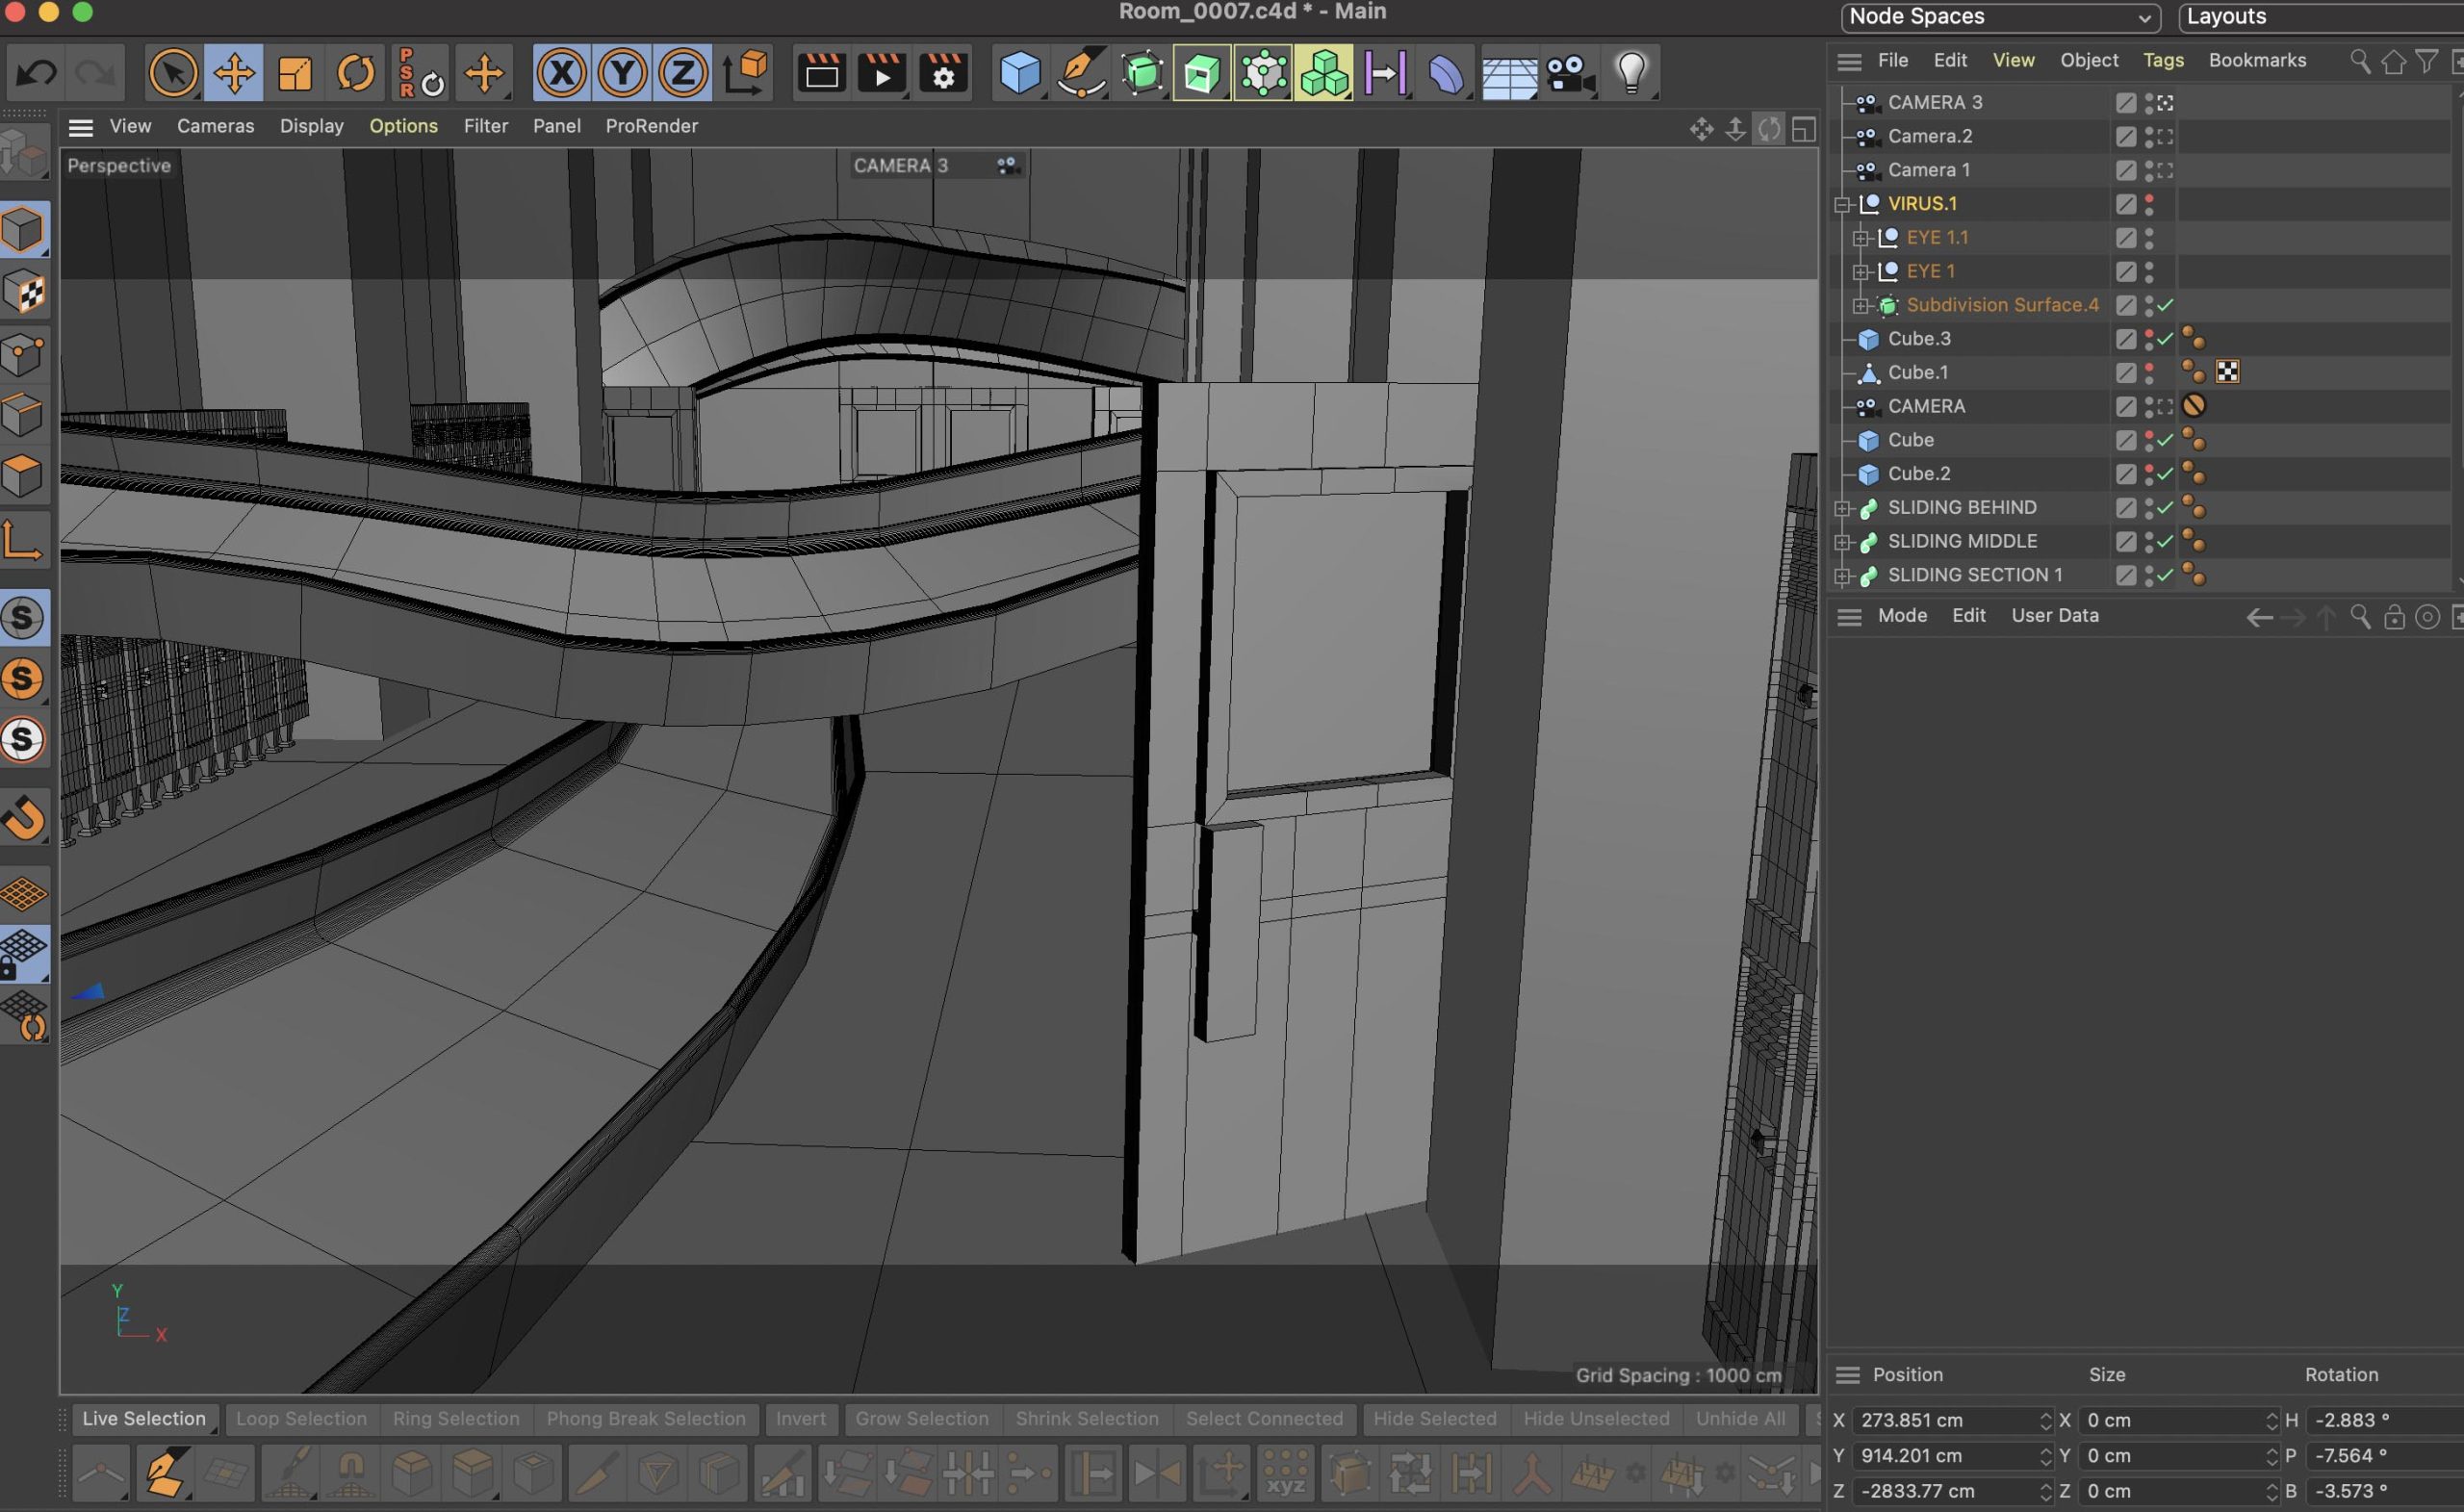Open viewport Options menu

coord(403,126)
